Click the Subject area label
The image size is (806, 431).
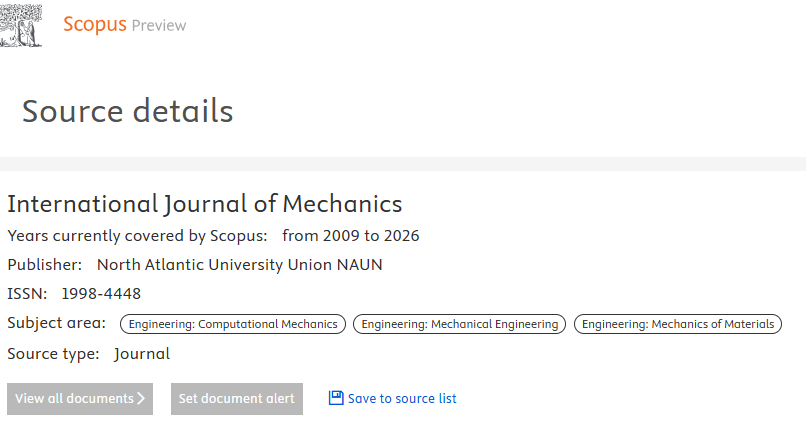tap(56, 323)
